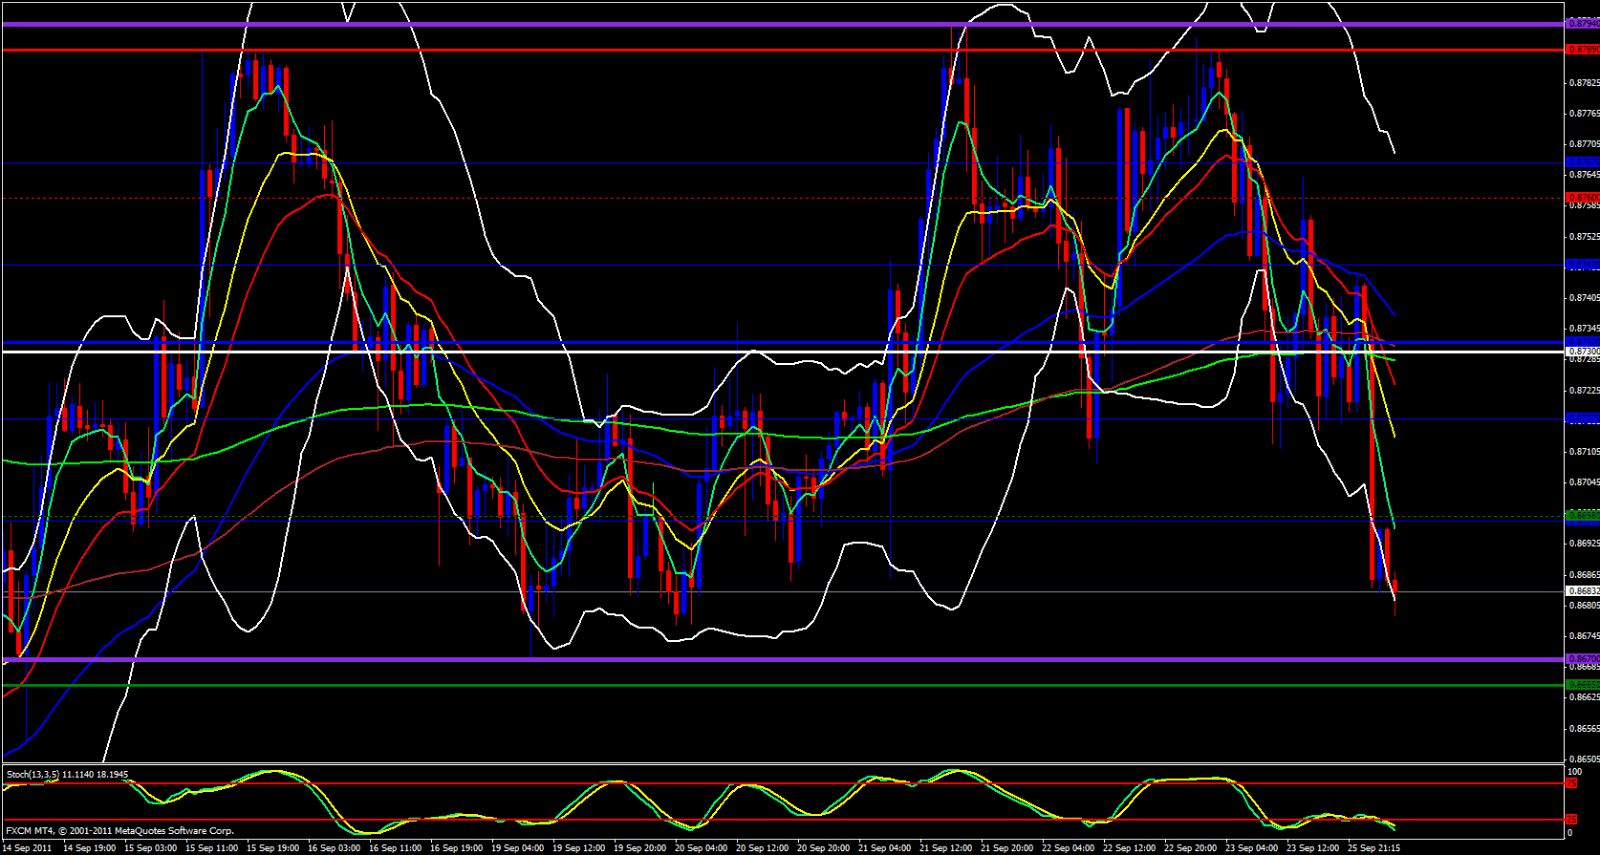
Task: Click the 22 Sep 20:00 time label
Action: click(1190, 848)
